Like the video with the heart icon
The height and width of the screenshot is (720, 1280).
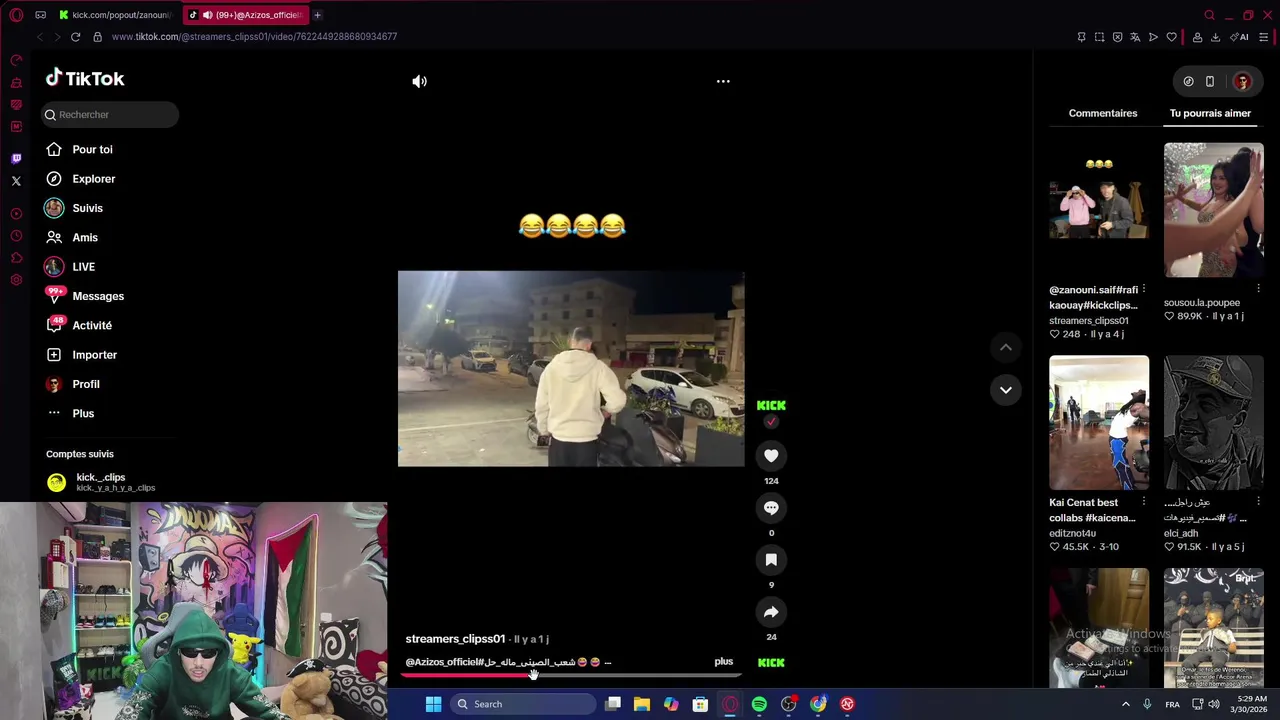(x=771, y=456)
